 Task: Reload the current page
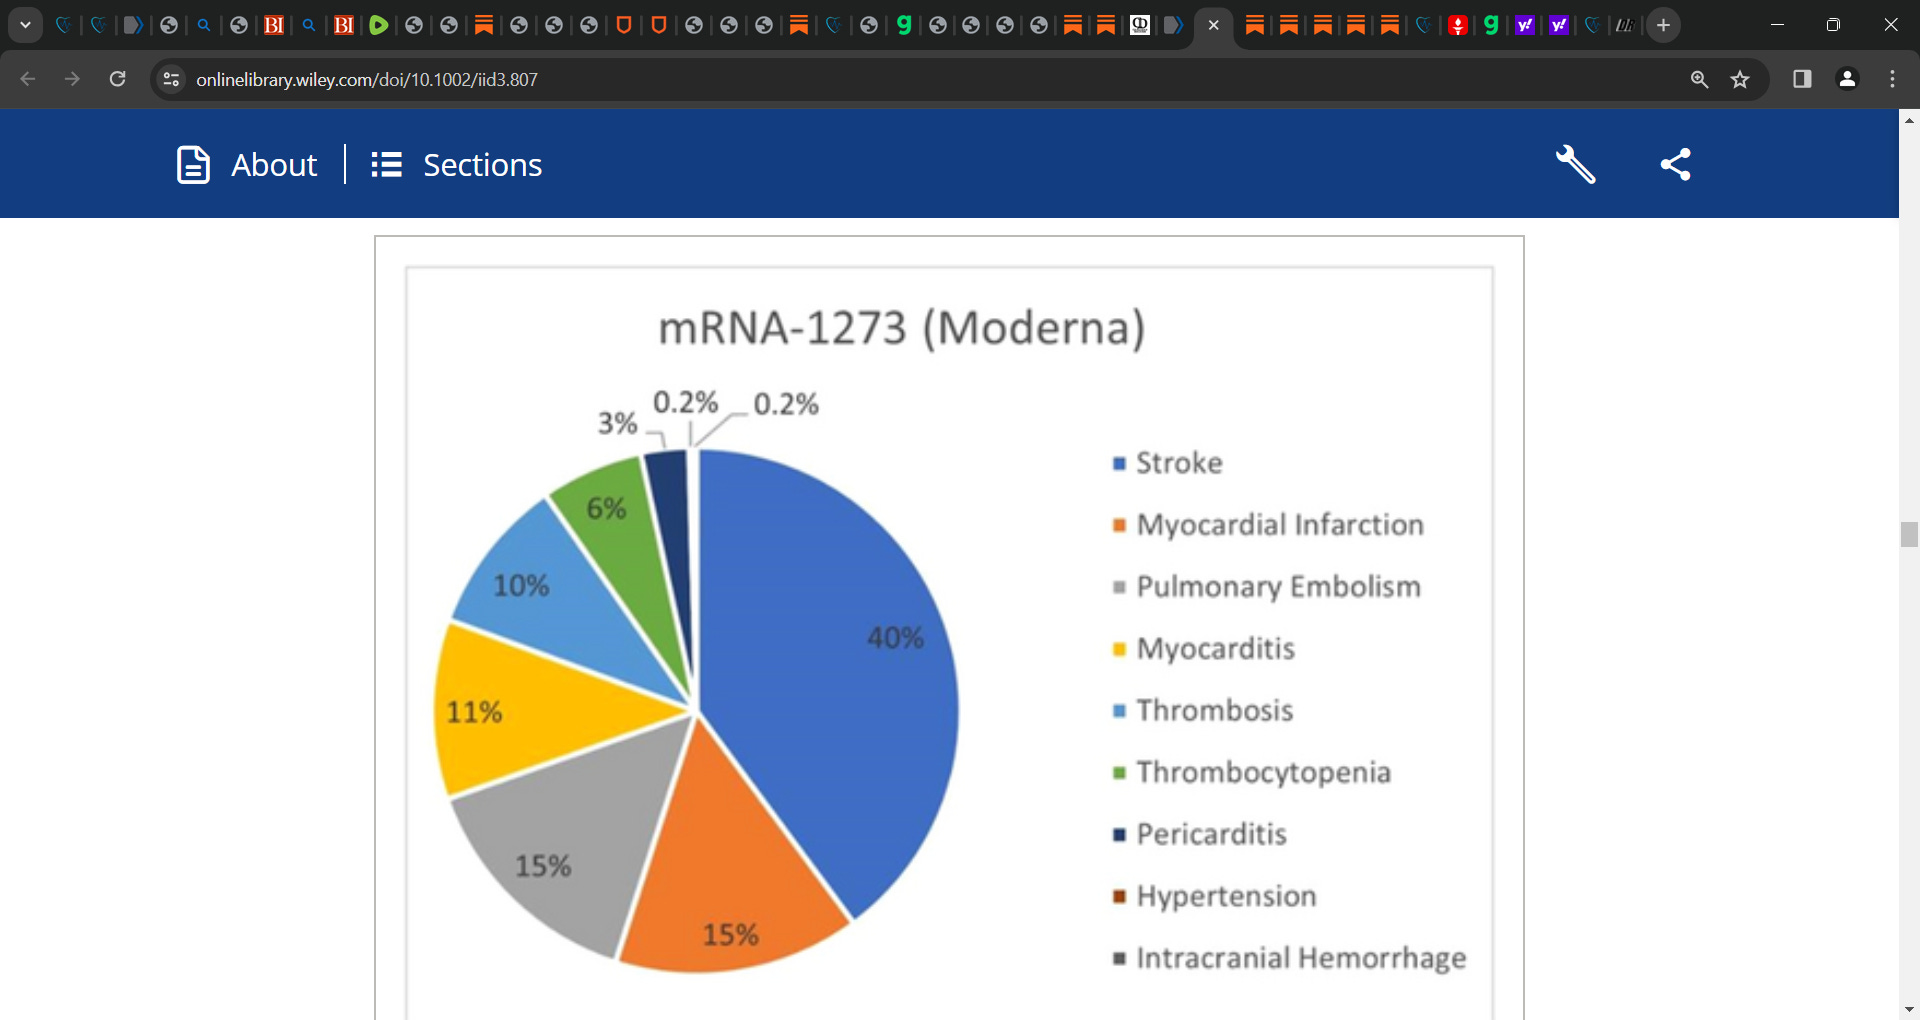(x=117, y=79)
